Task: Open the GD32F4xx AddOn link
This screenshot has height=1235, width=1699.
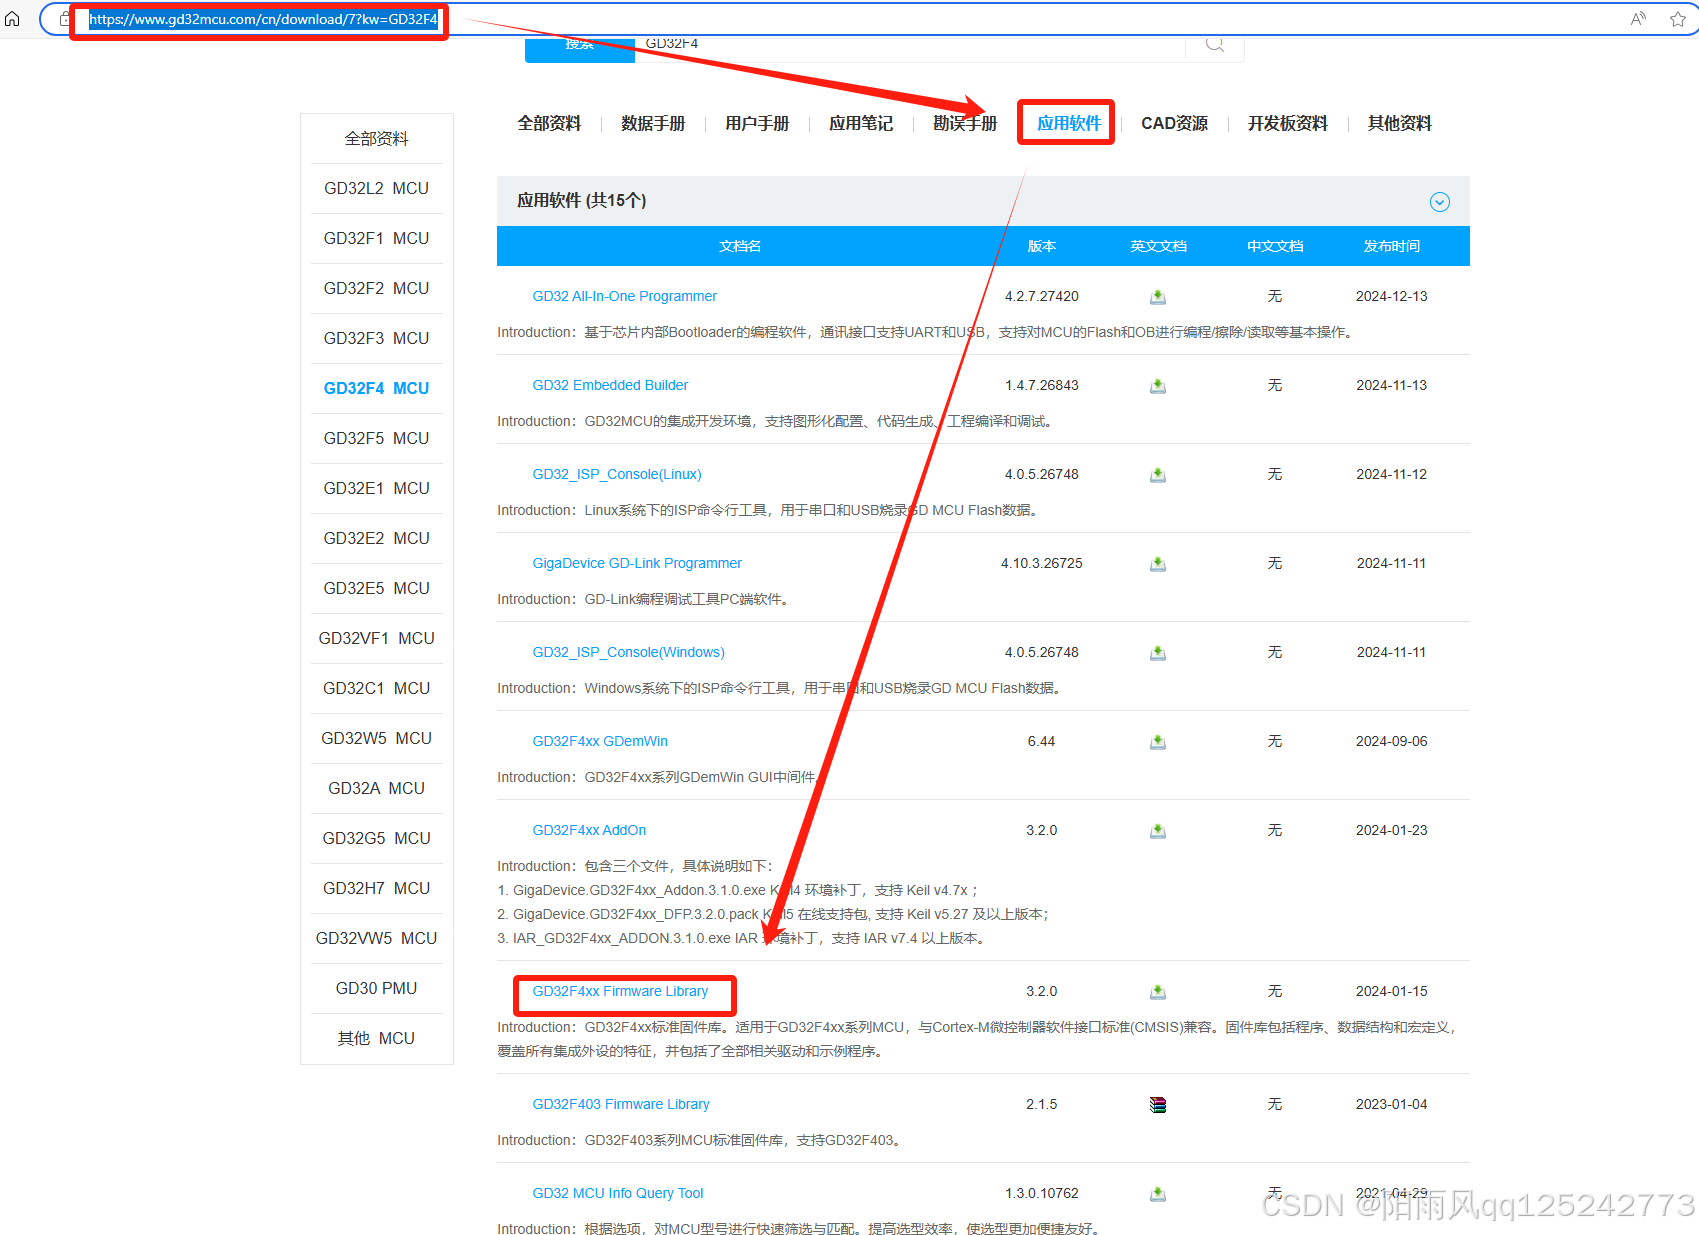Action: [589, 830]
